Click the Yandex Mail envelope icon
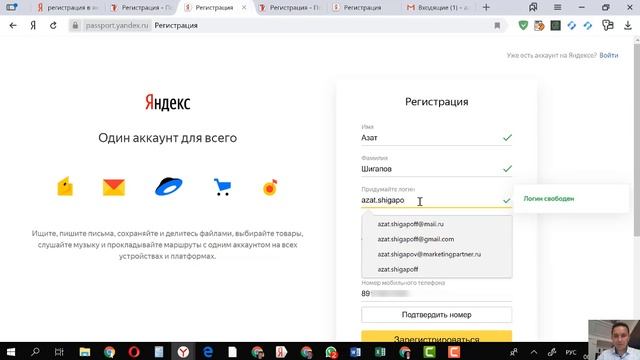The image size is (640, 360). [x=114, y=187]
